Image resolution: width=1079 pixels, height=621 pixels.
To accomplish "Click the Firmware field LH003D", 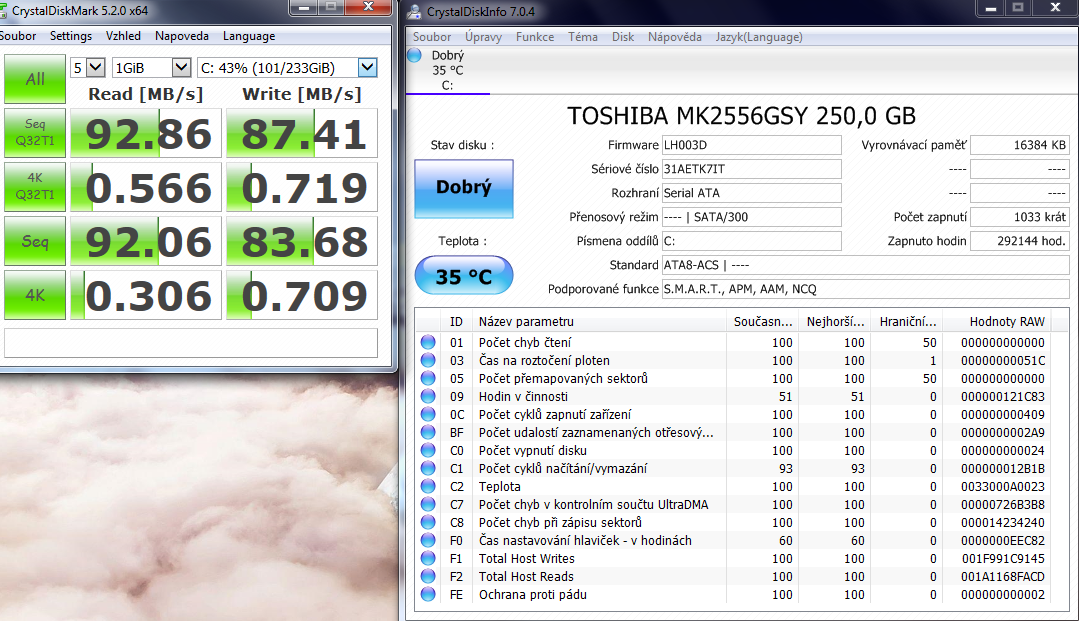I will (751, 145).
